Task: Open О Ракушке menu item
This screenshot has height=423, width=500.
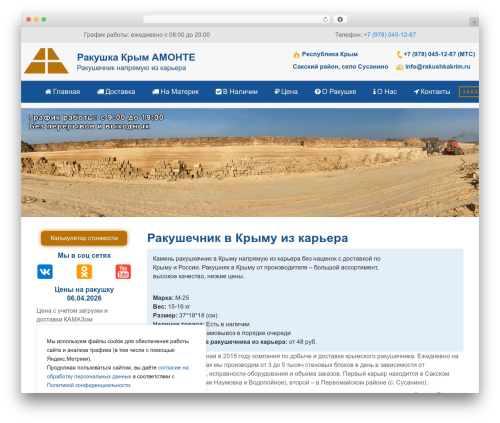Action: pos(335,92)
